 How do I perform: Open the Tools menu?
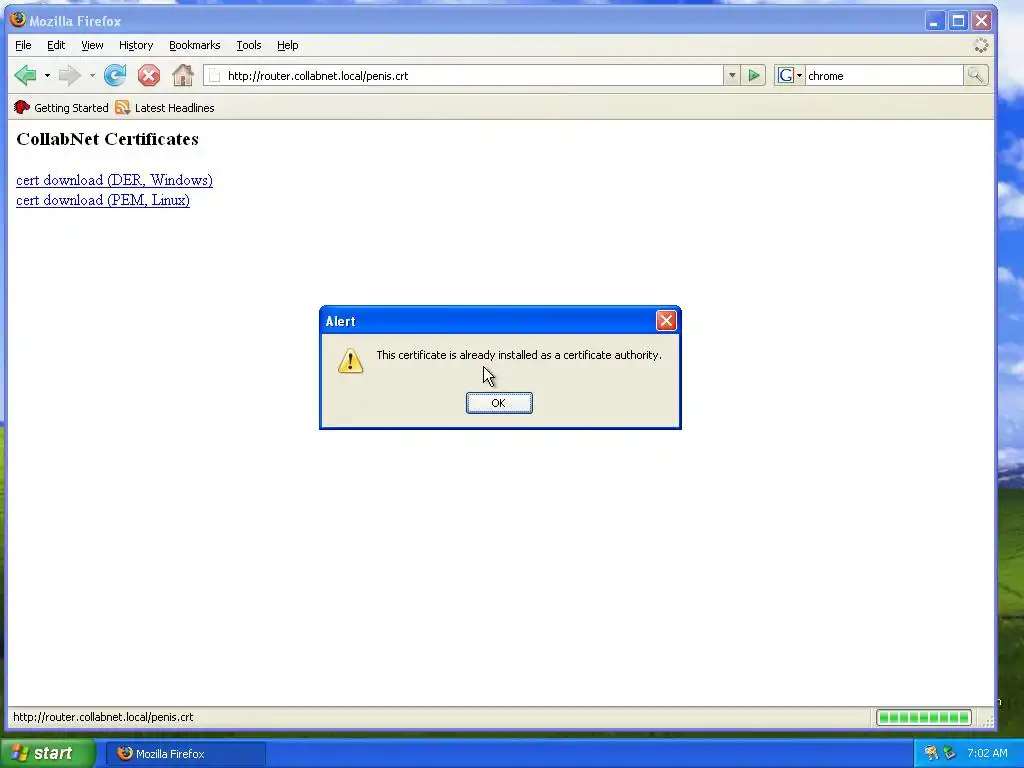249,45
